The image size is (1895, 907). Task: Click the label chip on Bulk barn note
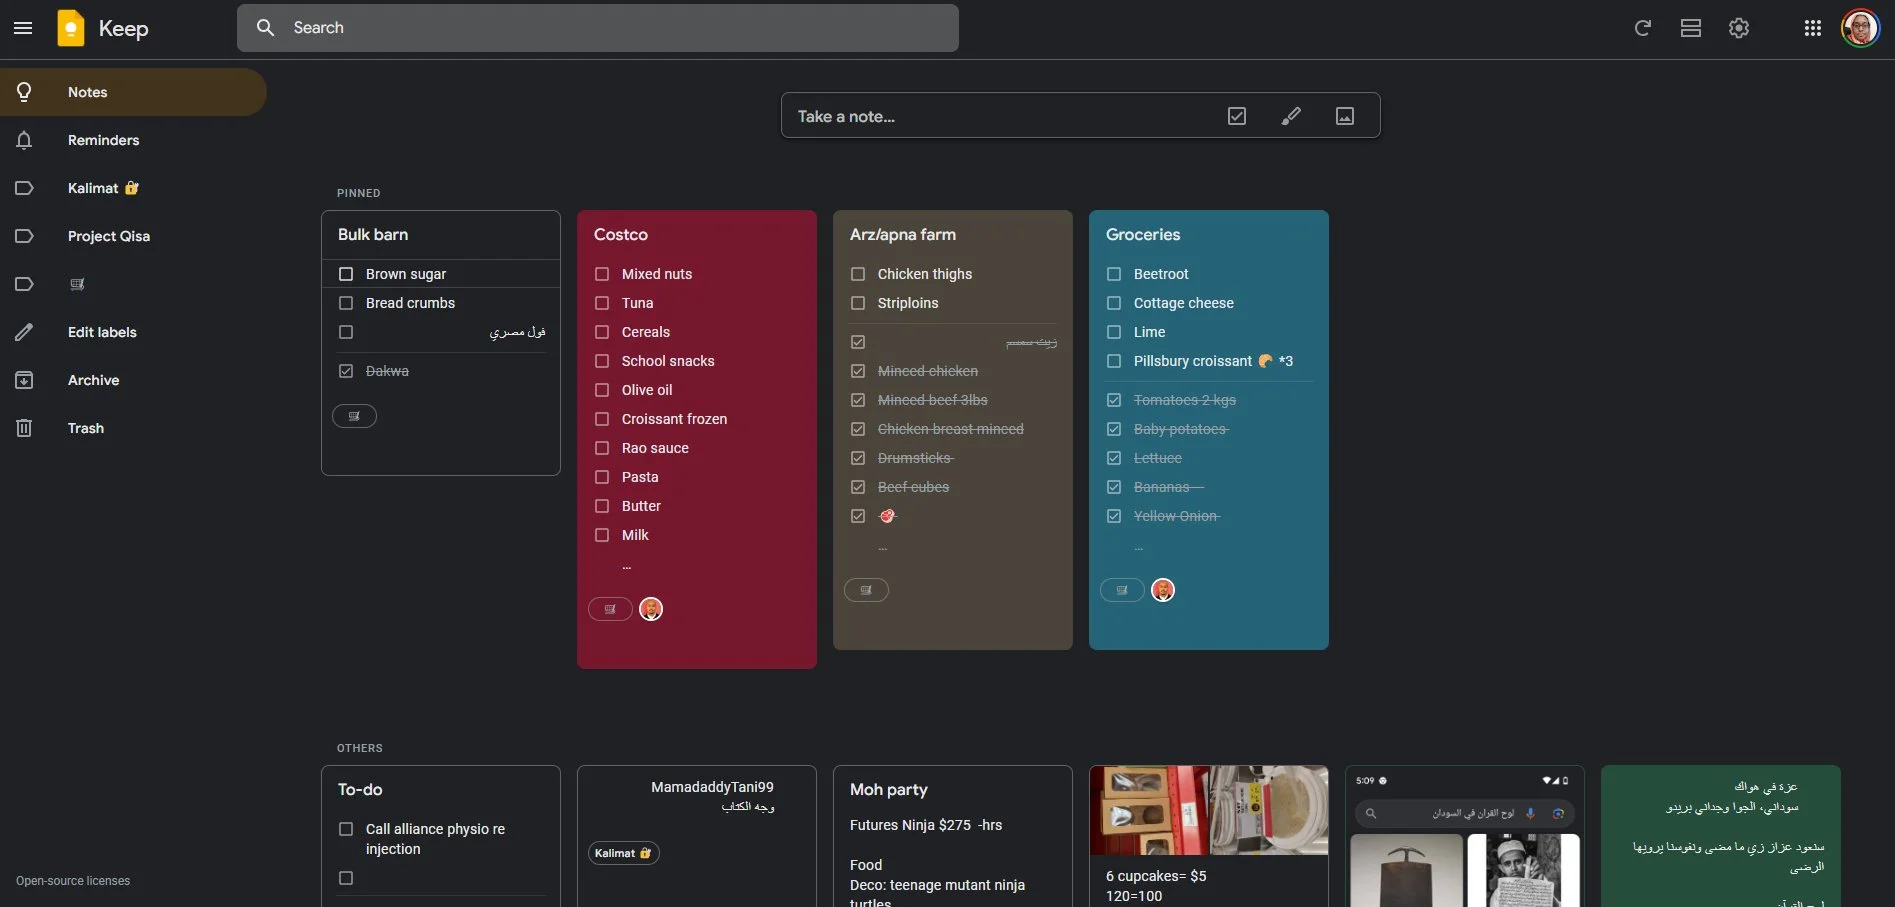pyautogui.click(x=354, y=416)
